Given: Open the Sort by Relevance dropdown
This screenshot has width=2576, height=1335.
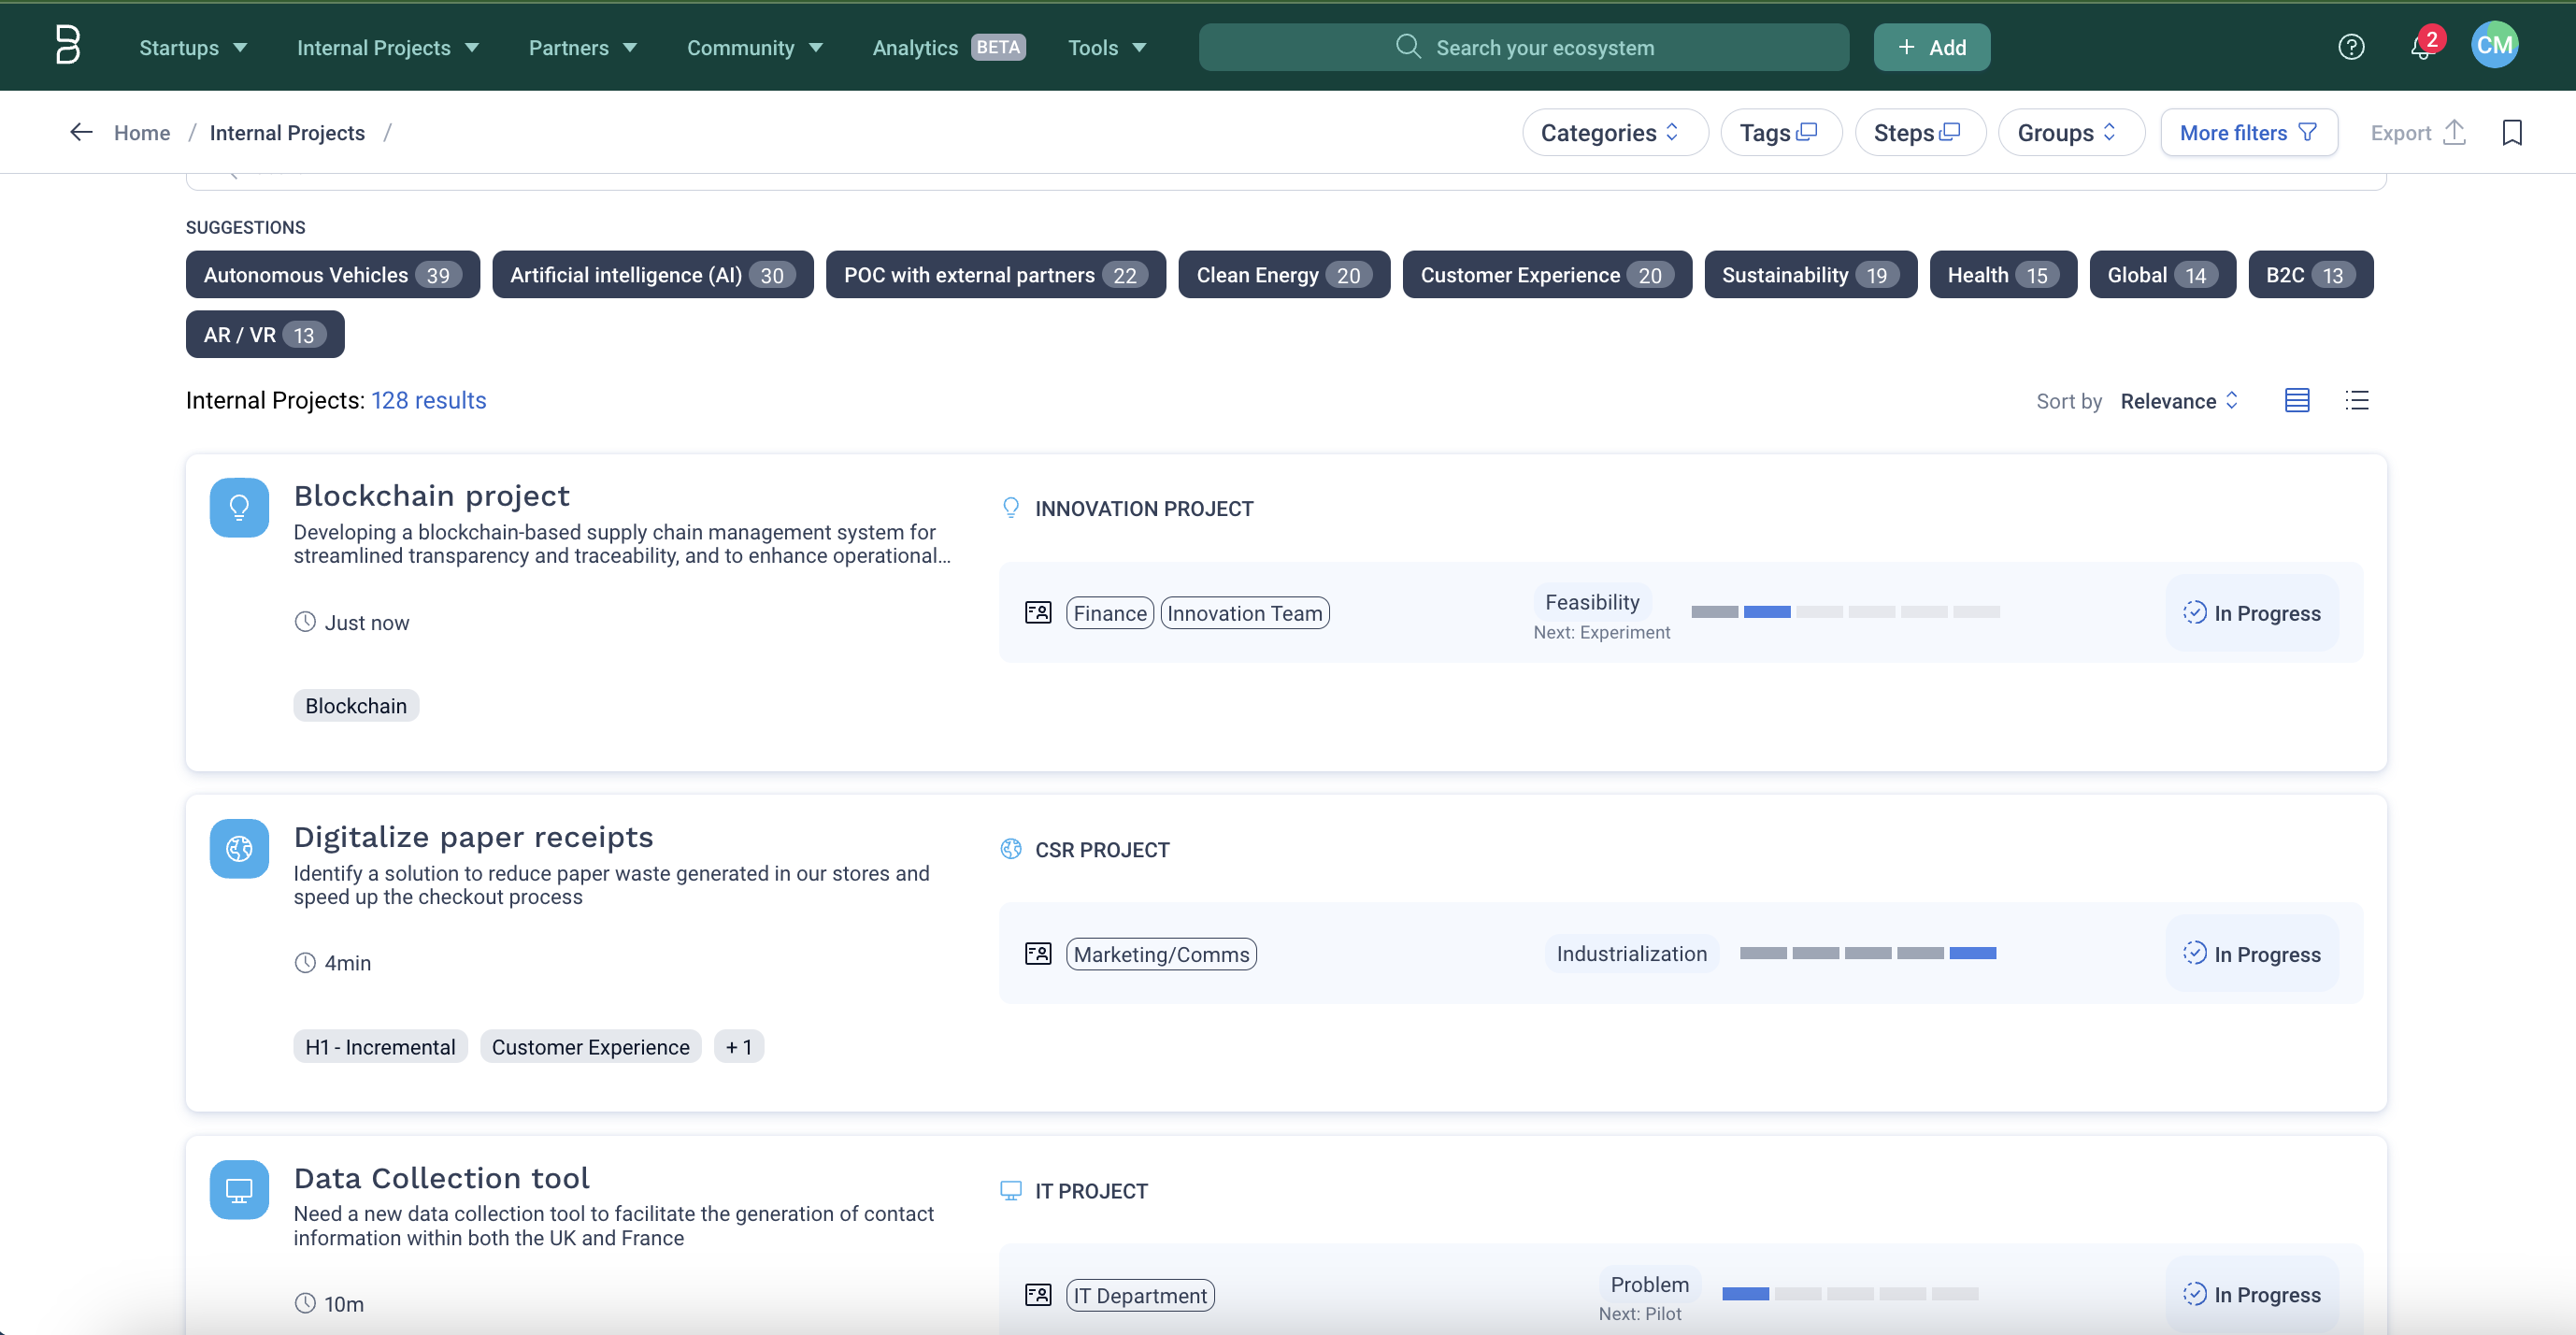Looking at the screenshot, I should (2178, 401).
